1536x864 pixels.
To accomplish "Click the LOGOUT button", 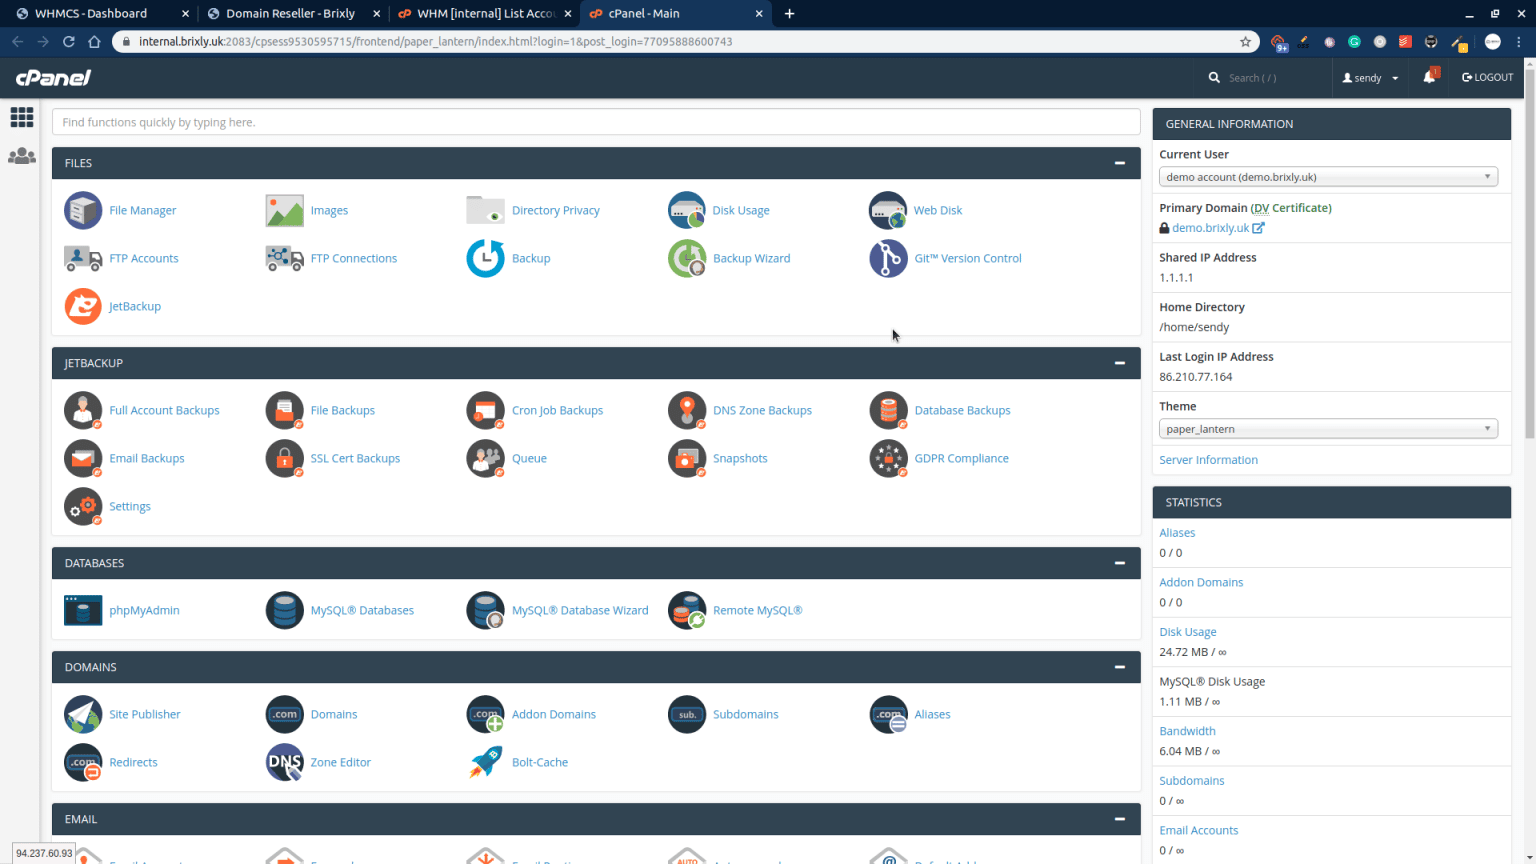I will [1487, 77].
